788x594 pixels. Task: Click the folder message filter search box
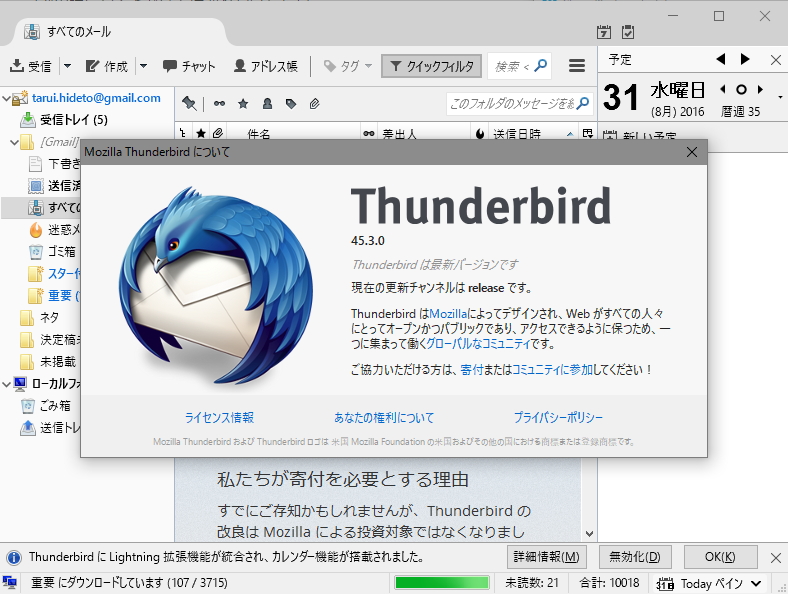coord(519,104)
